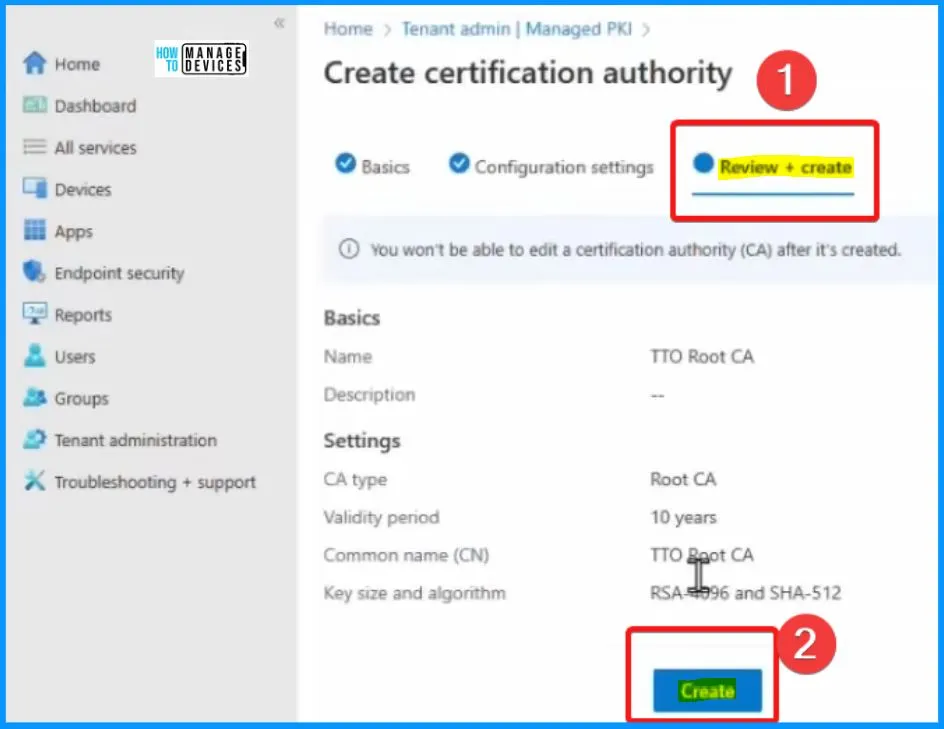The height and width of the screenshot is (729, 944).
Task: Click the info icon in the warning banner
Action: (x=349, y=249)
